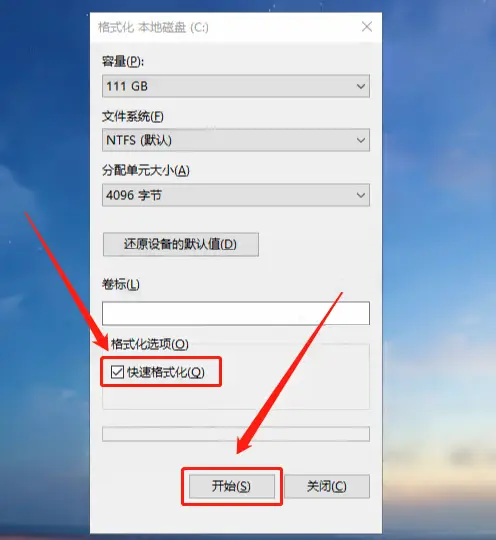496x540 pixels.
Task: Click into the 卷标 volume label text field
Action: (236, 313)
